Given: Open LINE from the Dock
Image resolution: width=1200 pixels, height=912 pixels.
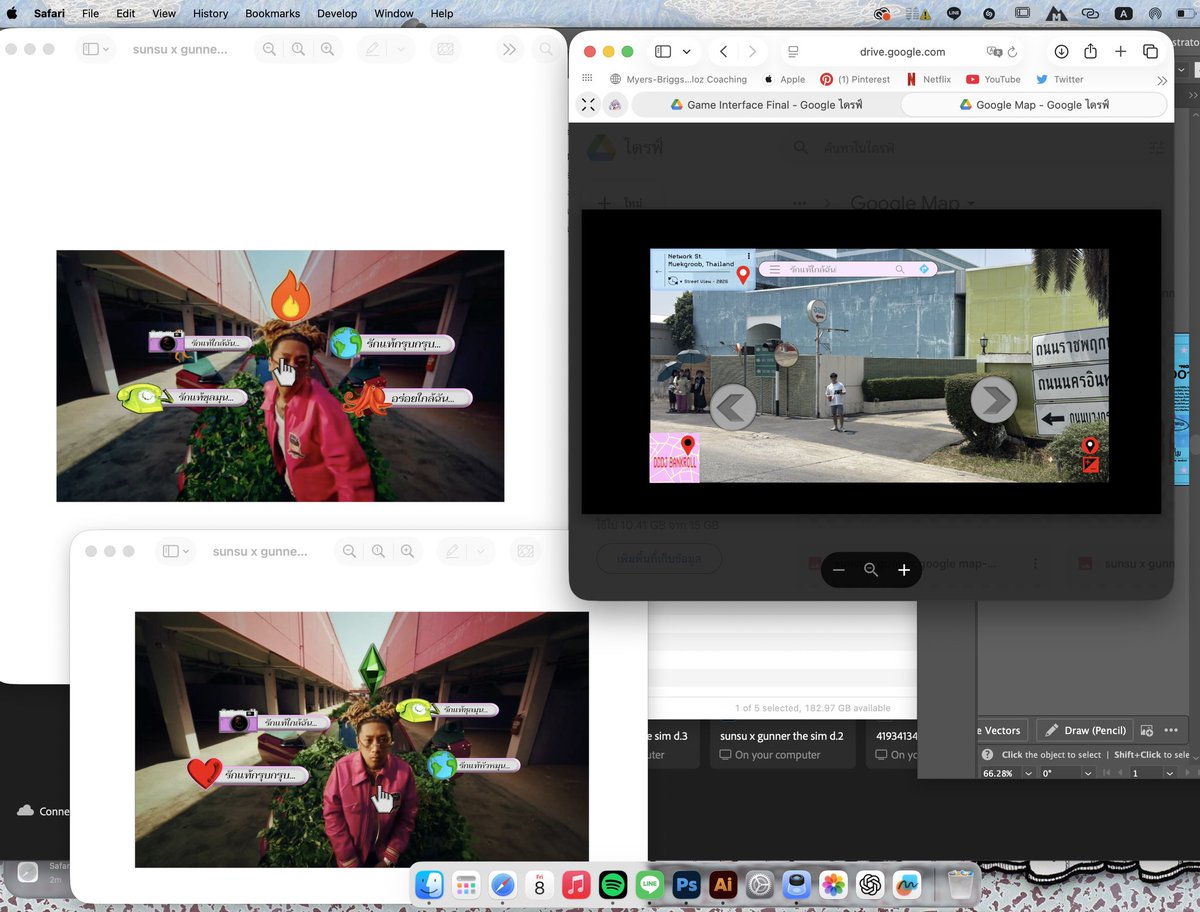Looking at the screenshot, I should (650, 884).
